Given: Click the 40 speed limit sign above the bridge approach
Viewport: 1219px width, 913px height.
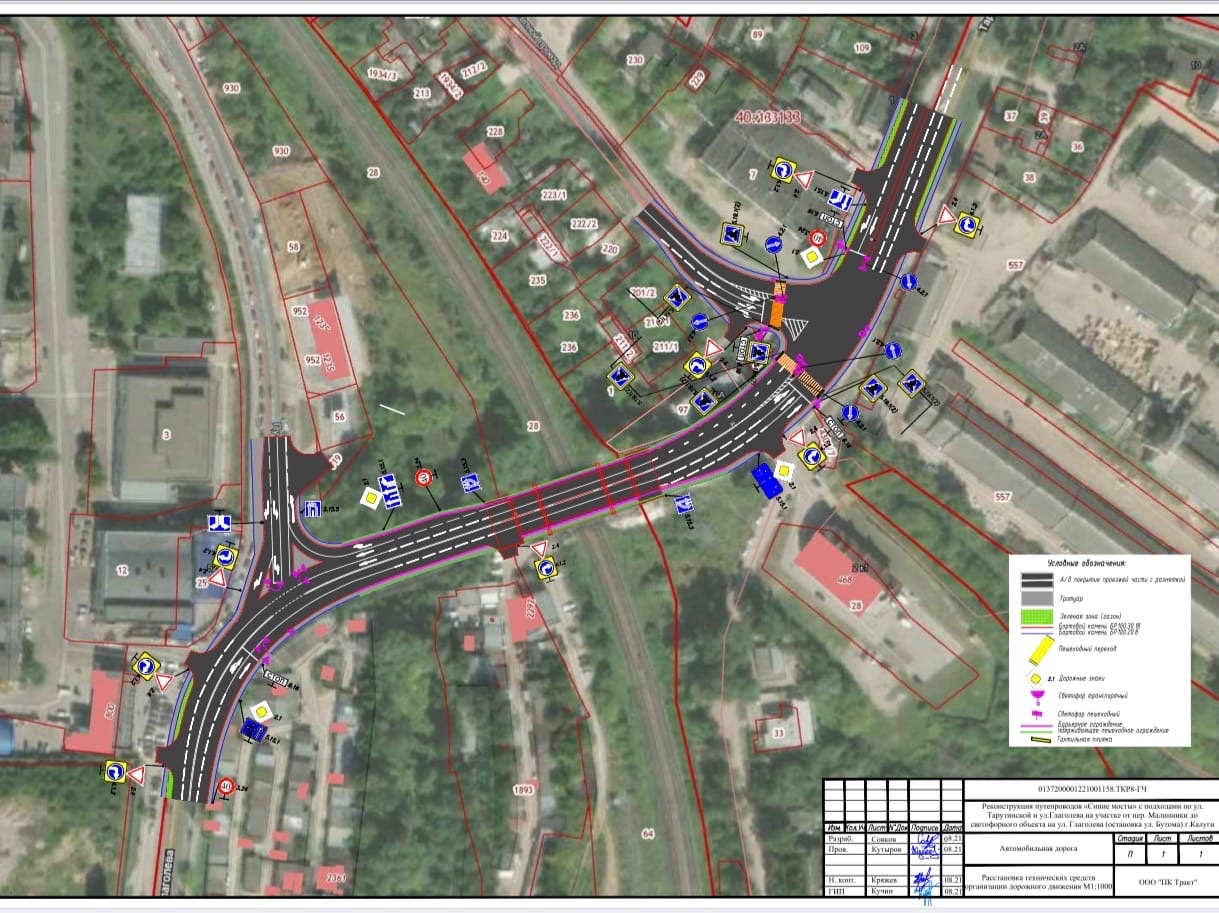Looking at the screenshot, I should click(x=423, y=477).
